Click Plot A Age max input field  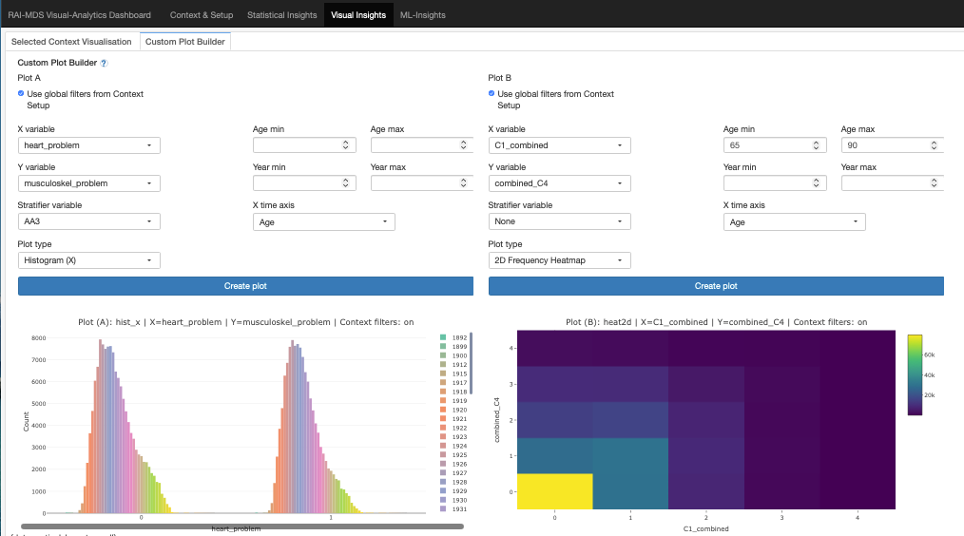tap(422, 146)
